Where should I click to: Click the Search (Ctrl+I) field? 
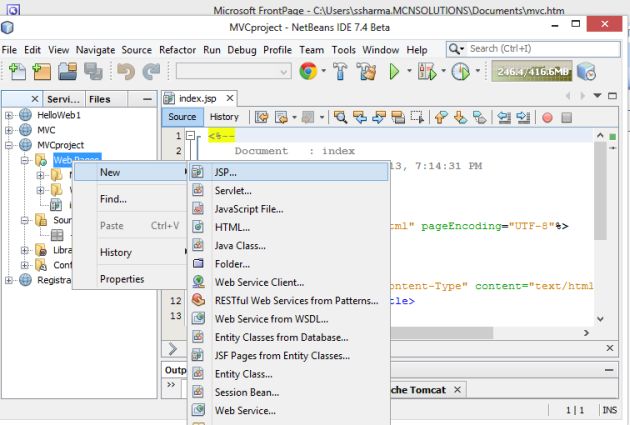[x=533, y=49]
